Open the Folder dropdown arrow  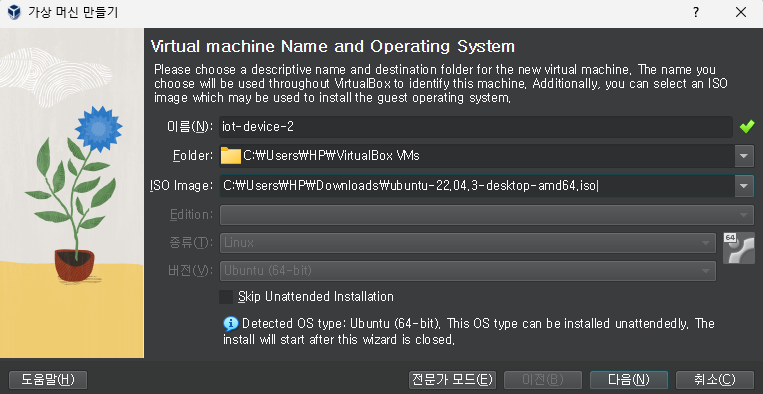coord(744,156)
